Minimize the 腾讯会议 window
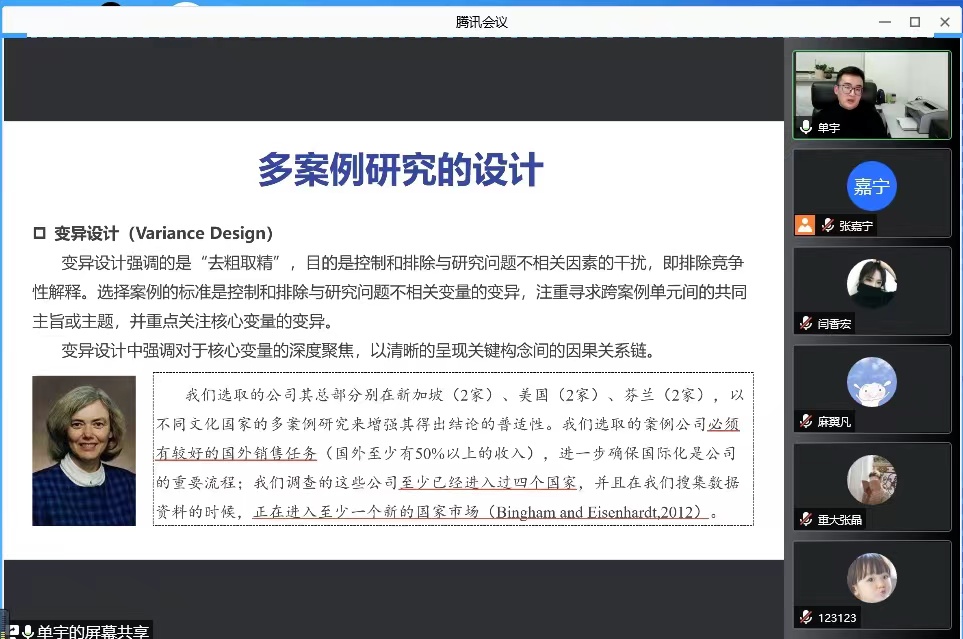 (x=886, y=21)
